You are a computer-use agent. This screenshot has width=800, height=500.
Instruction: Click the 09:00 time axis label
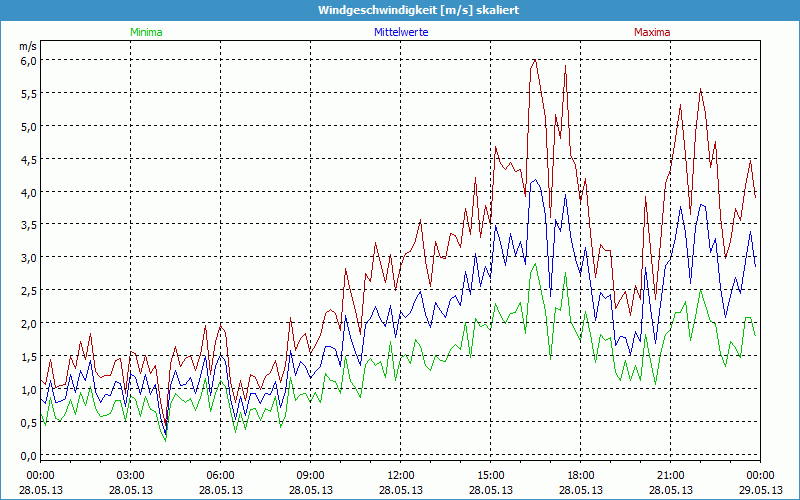[x=311, y=476]
